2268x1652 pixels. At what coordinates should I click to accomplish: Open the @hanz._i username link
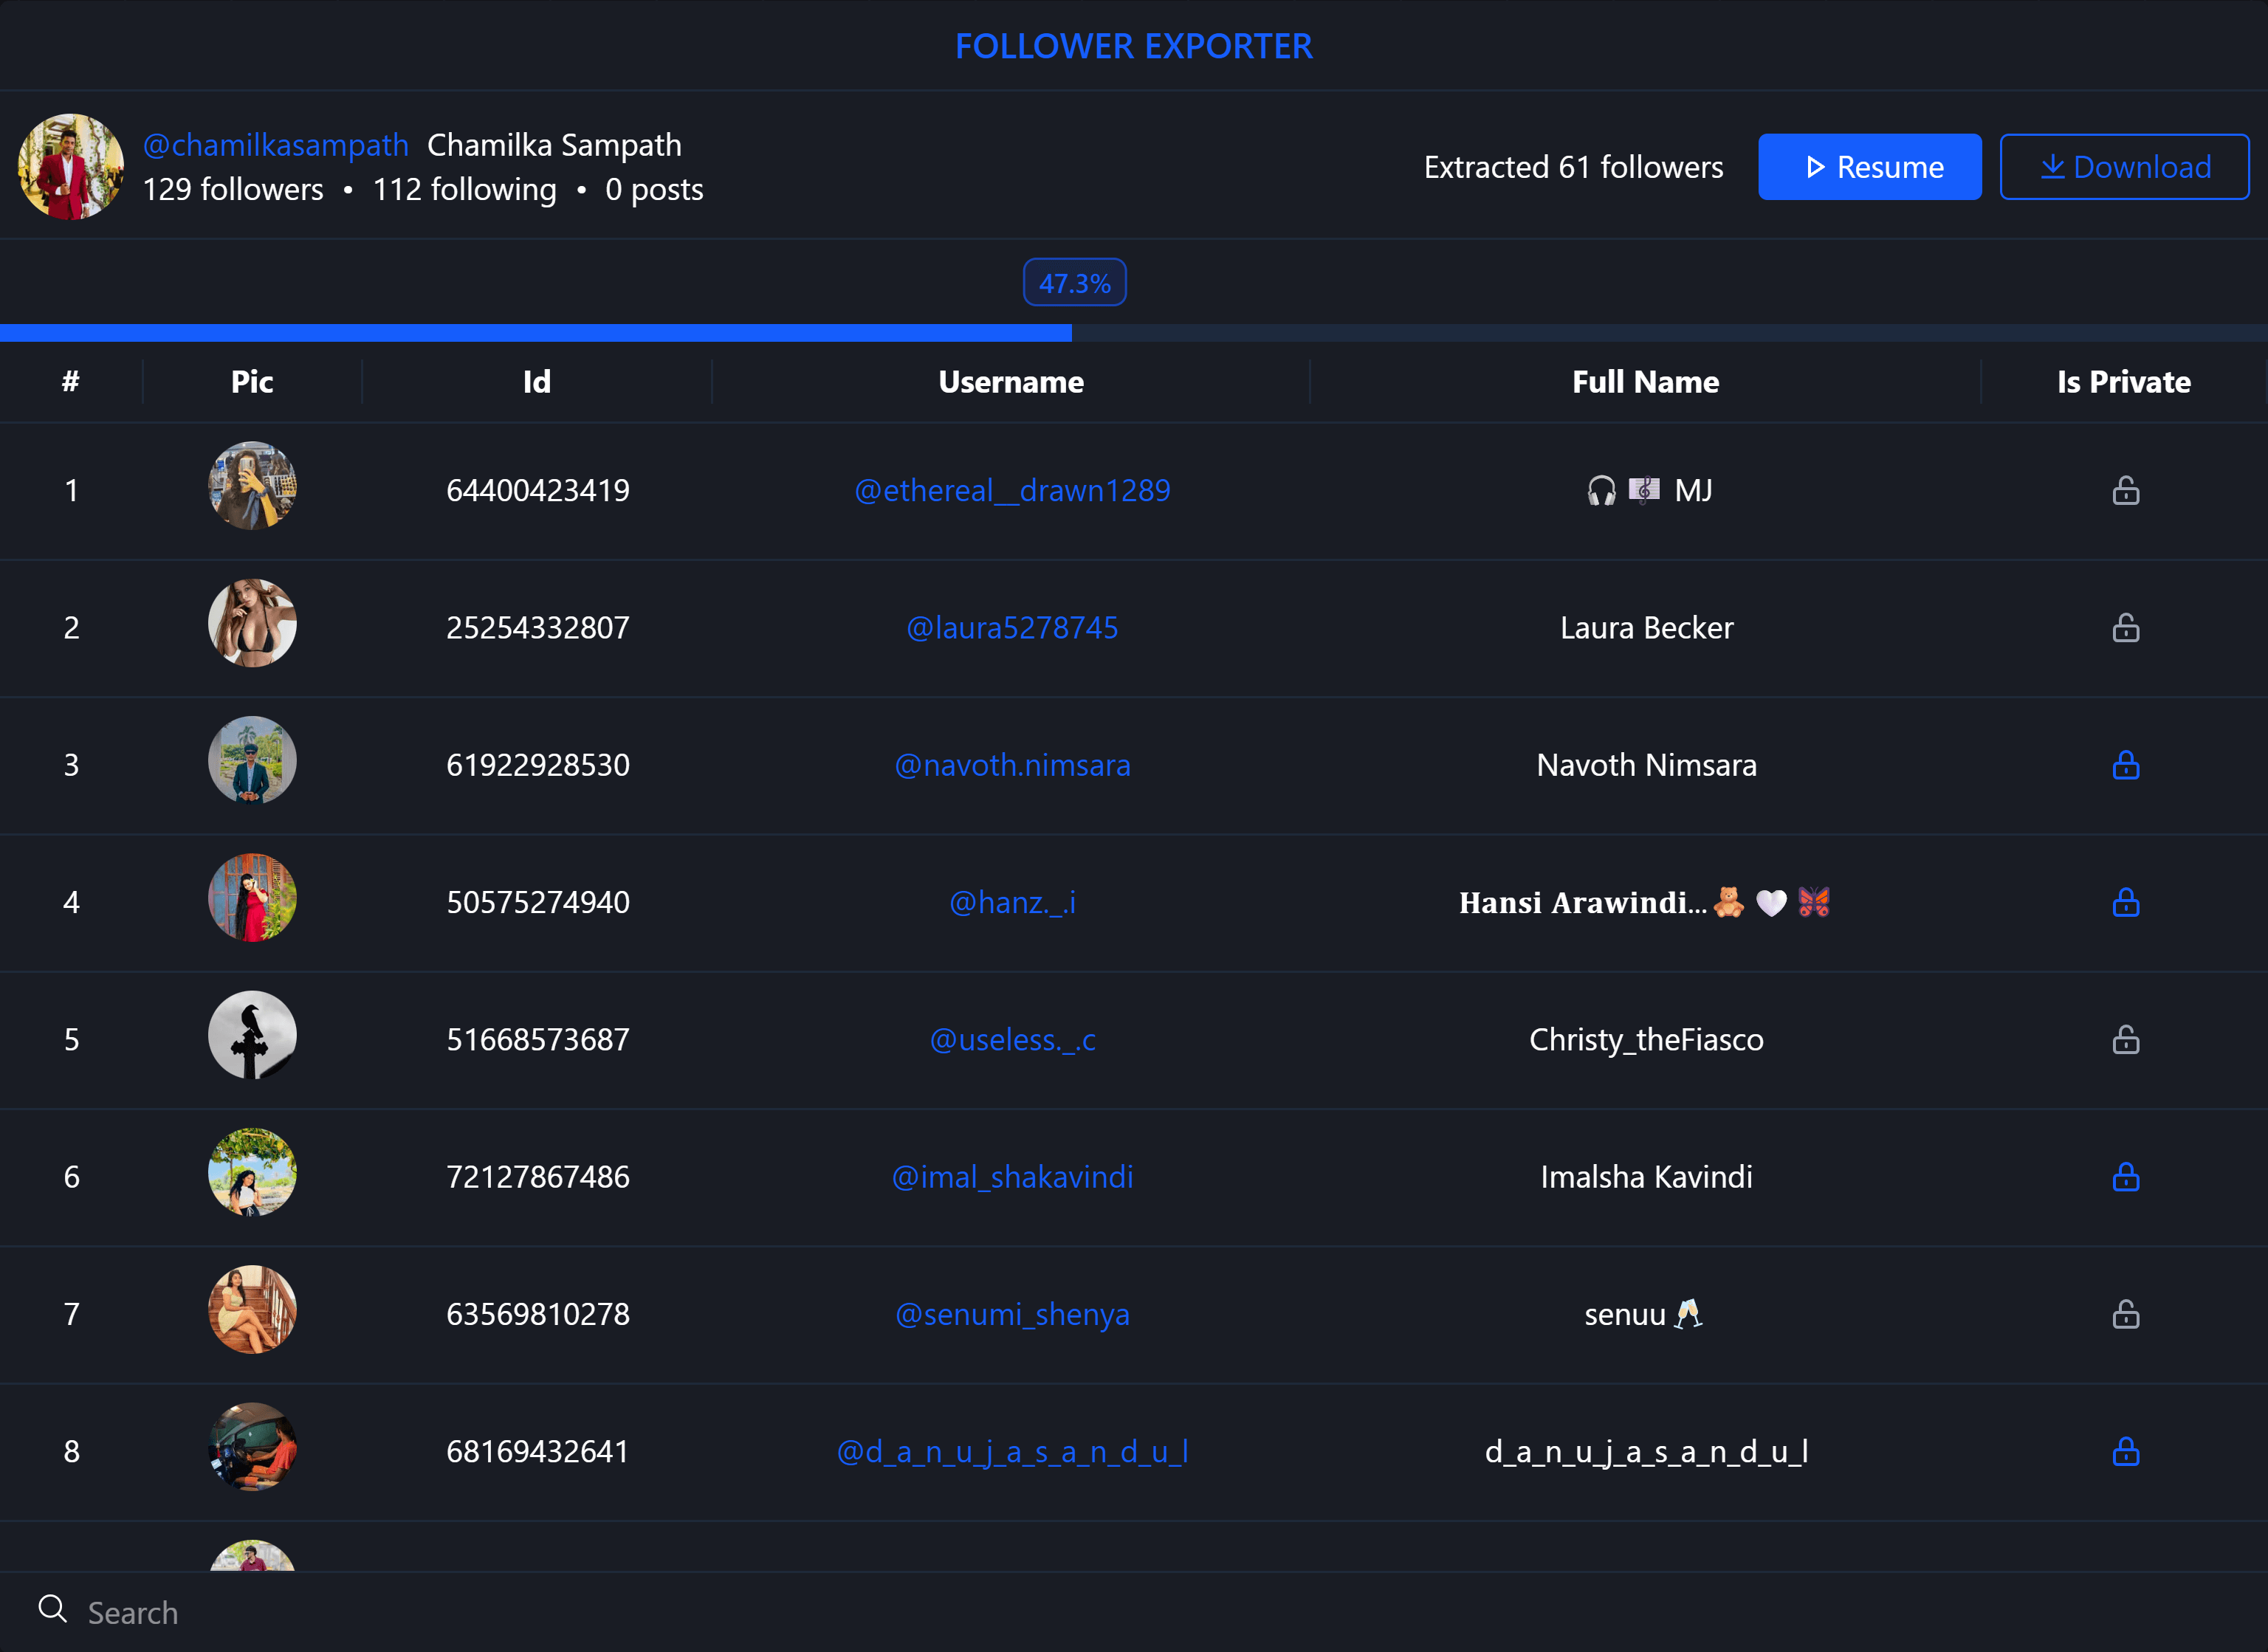(x=1012, y=902)
